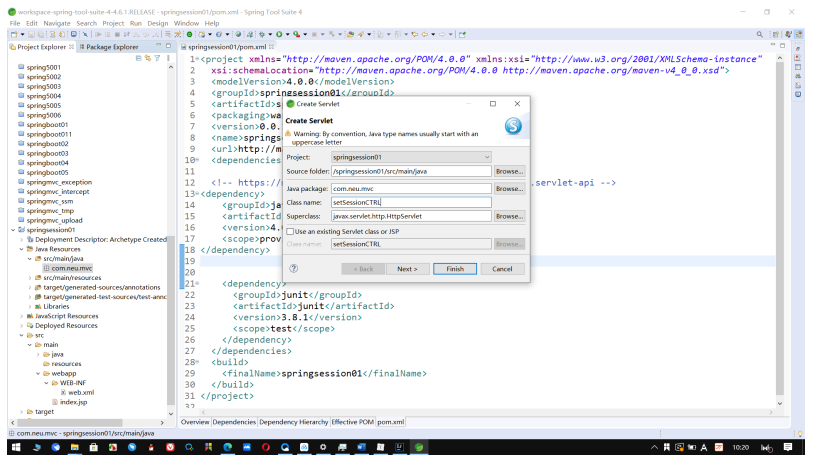The width and height of the screenshot is (825, 467).
Task: Click the Word taskbar icon
Action: (361, 447)
